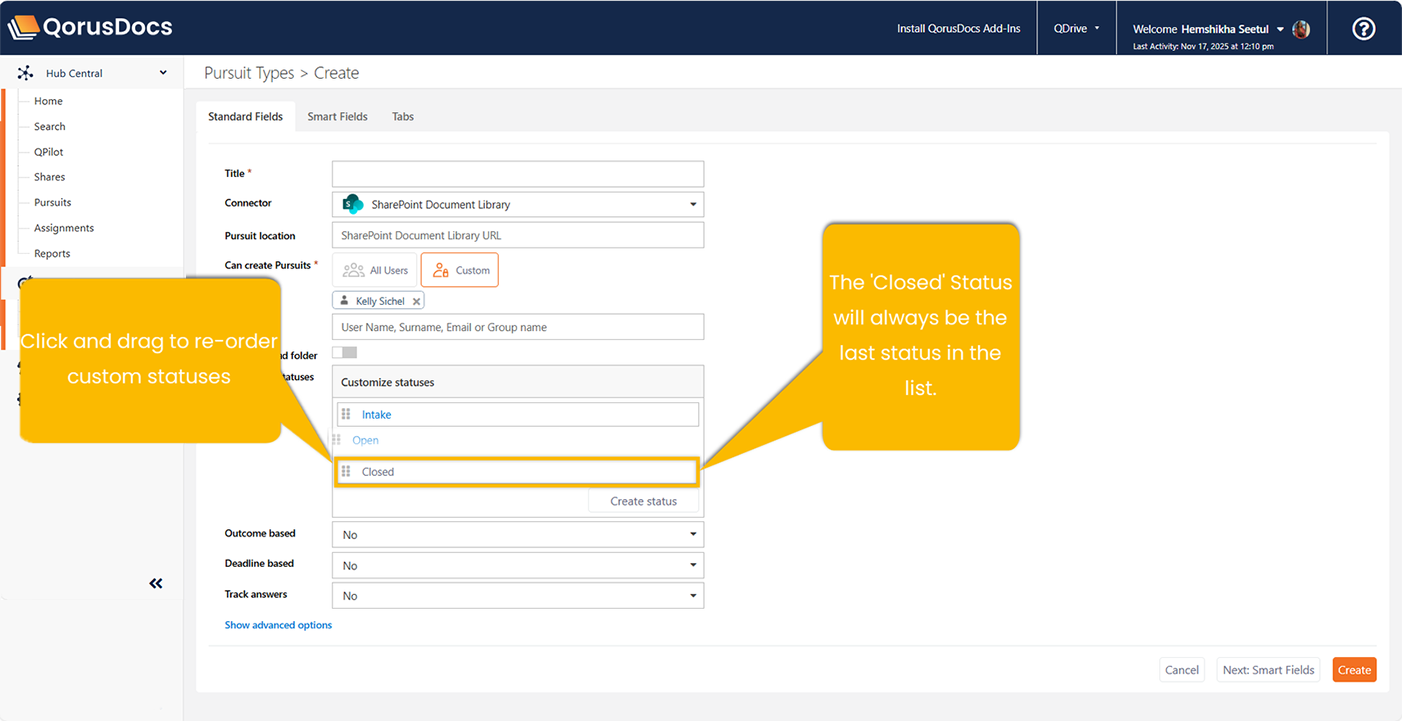The height and width of the screenshot is (721, 1402).
Task: Click drag handle beside Closed status
Action: point(346,472)
